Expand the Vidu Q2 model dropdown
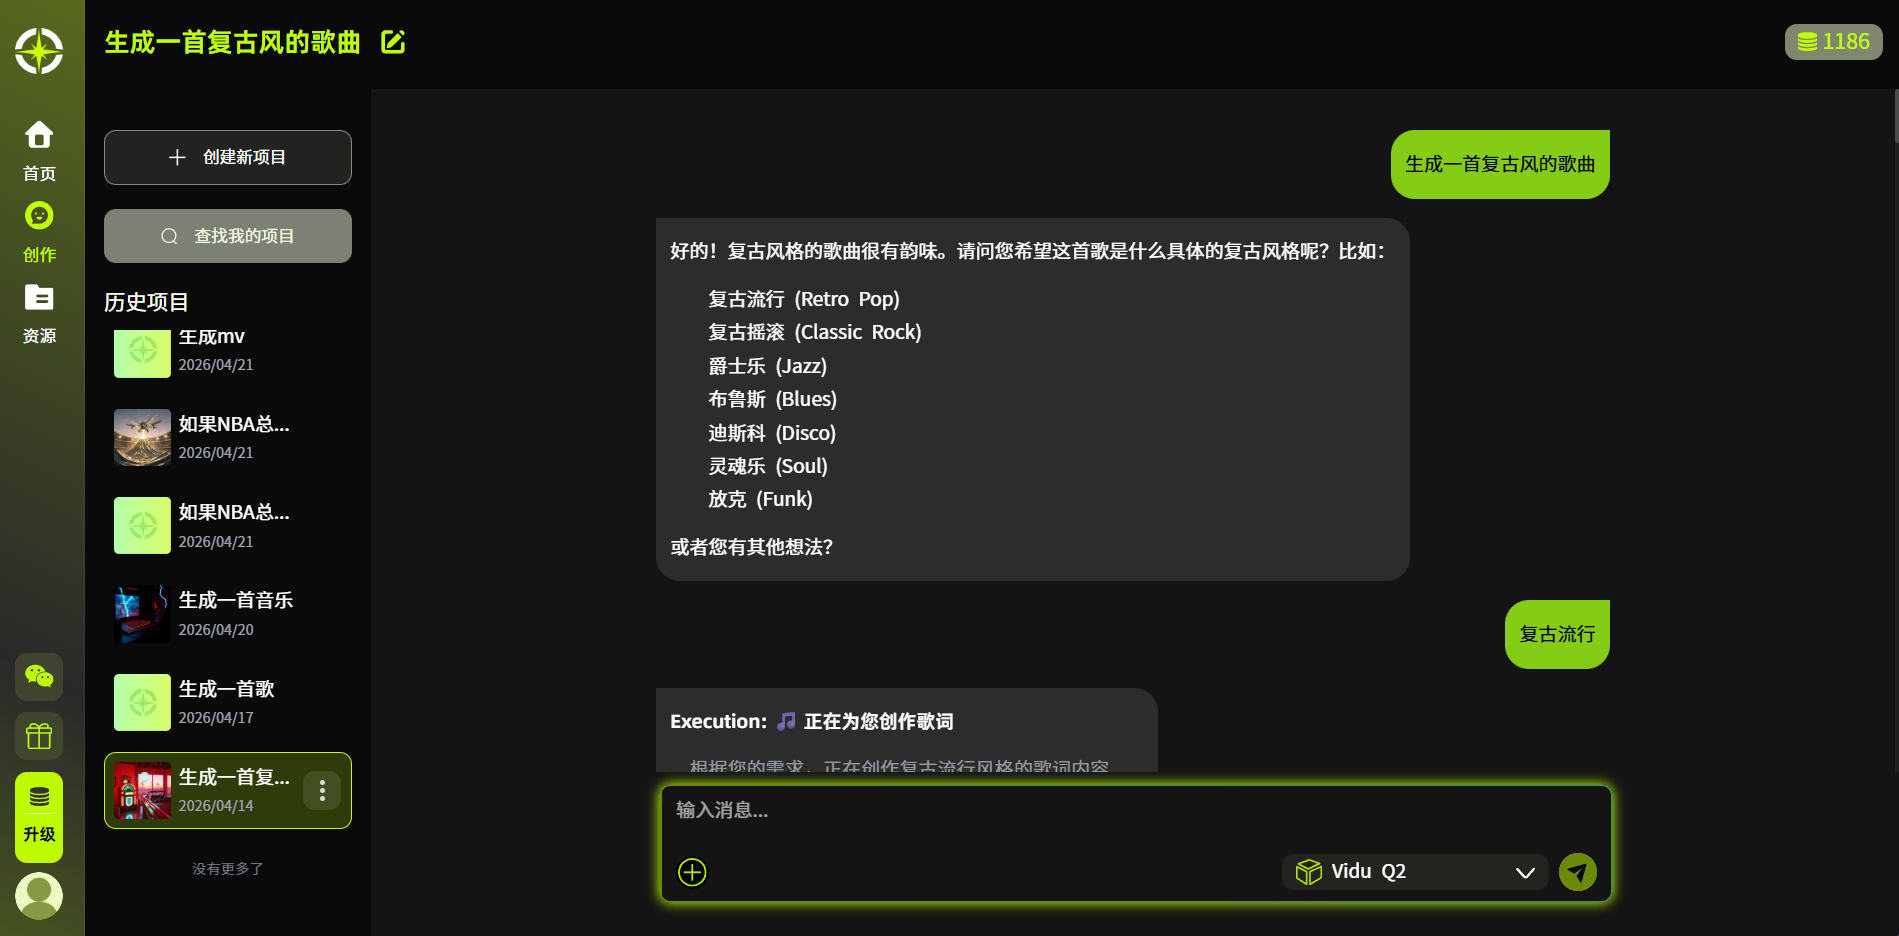Screen dimensions: 1899x936 [1415, 872]
